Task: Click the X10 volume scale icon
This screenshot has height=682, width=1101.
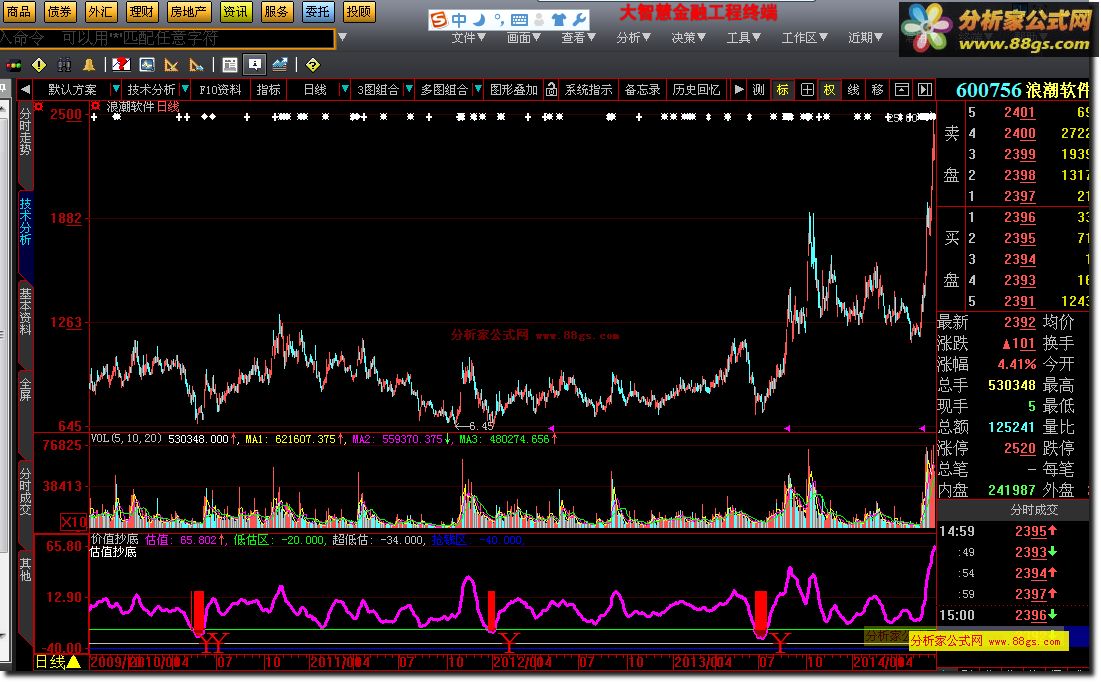Action: [x=73, y=522]
